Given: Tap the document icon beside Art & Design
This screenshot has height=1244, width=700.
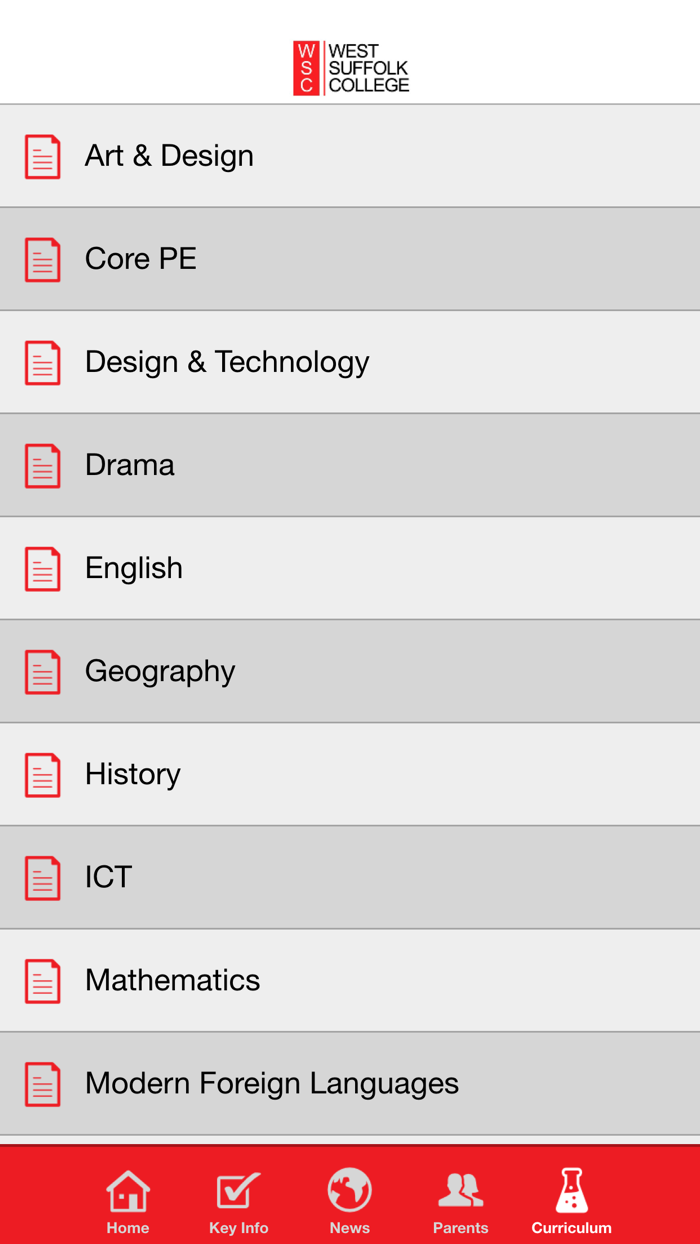Looking at the screenshot, I should [x=43, y=157].
